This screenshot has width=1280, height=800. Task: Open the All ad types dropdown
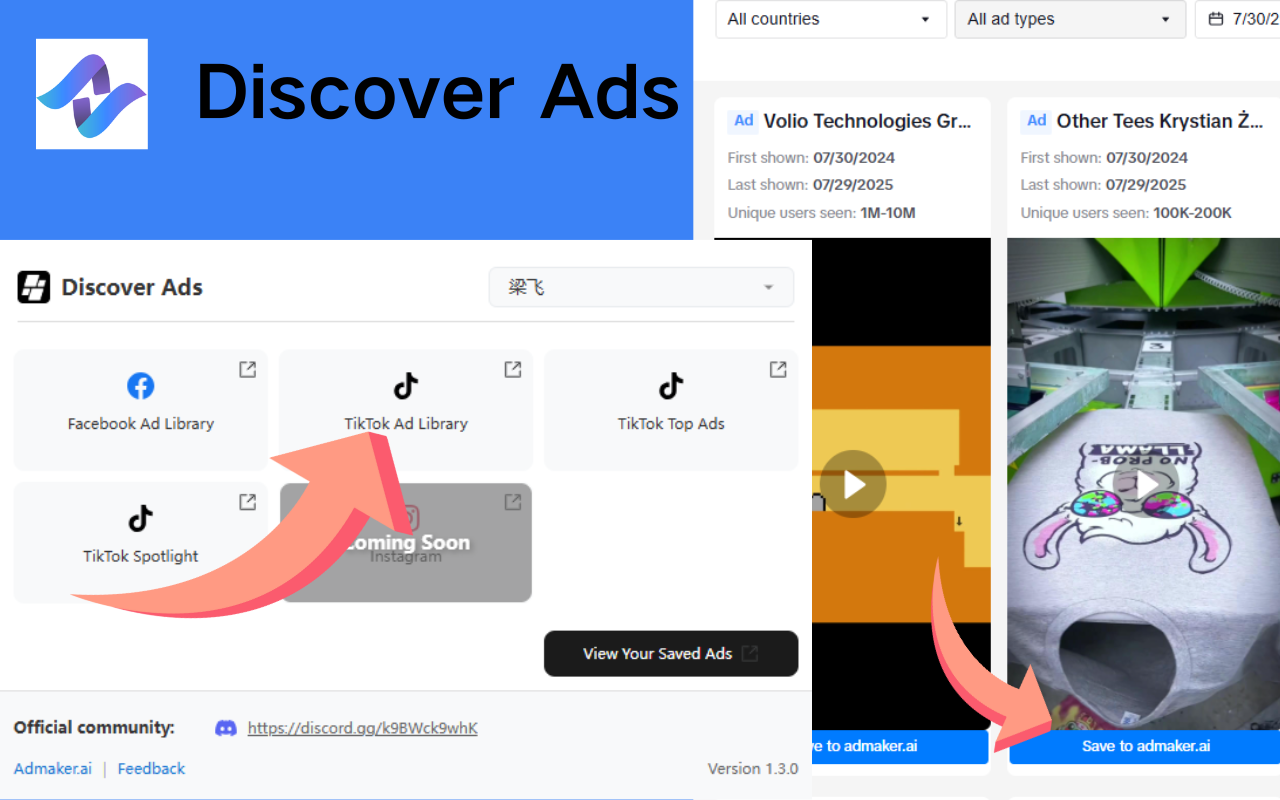pos(1070,19)
